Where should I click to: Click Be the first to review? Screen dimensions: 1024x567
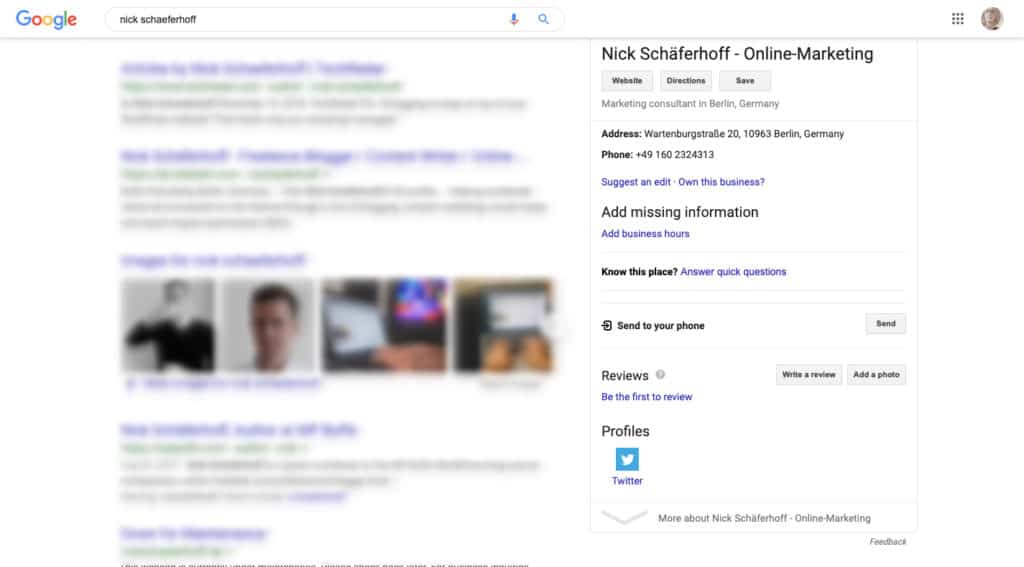point(647,397)
